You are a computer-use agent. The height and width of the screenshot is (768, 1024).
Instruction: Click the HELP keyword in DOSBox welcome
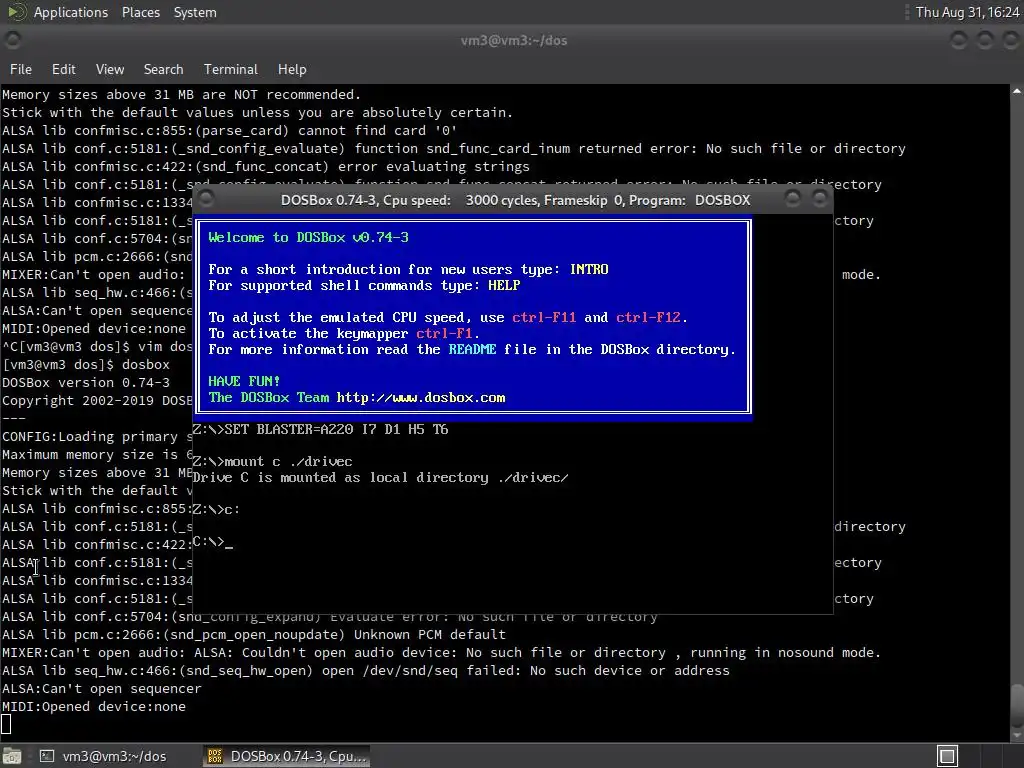point(504,285)
